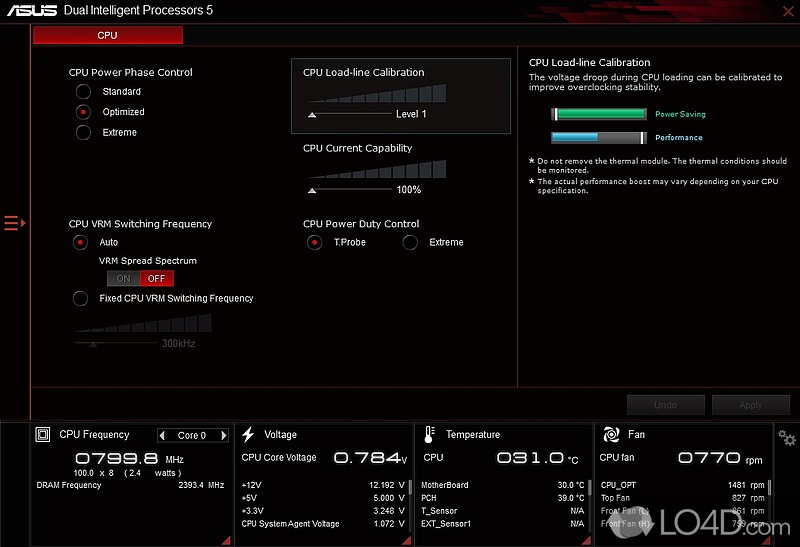The height and width of the screenshot is (547, 800).
Task: Click the T_Sensor temperature row
Action: tap(503, 511)
